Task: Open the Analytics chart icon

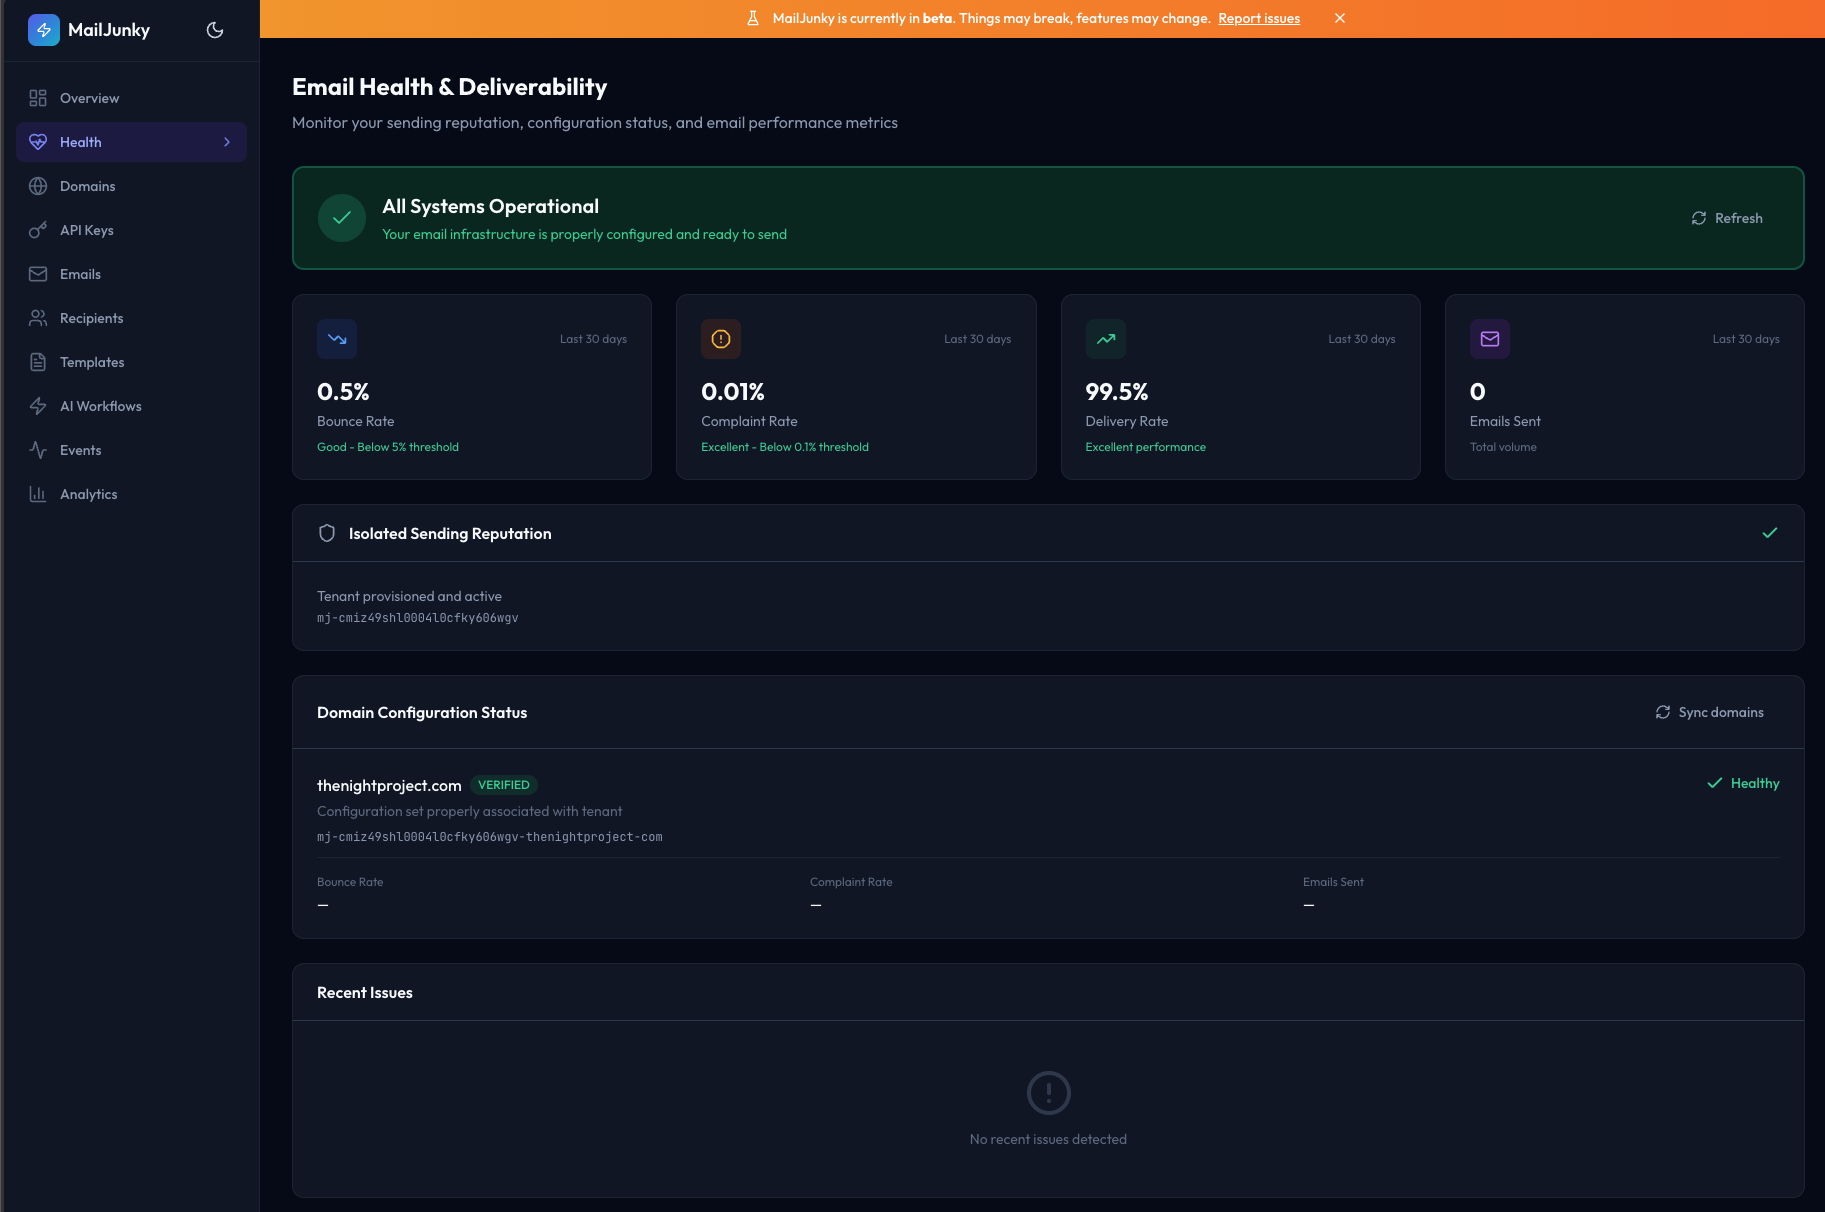Action: [x=38, y=494]
